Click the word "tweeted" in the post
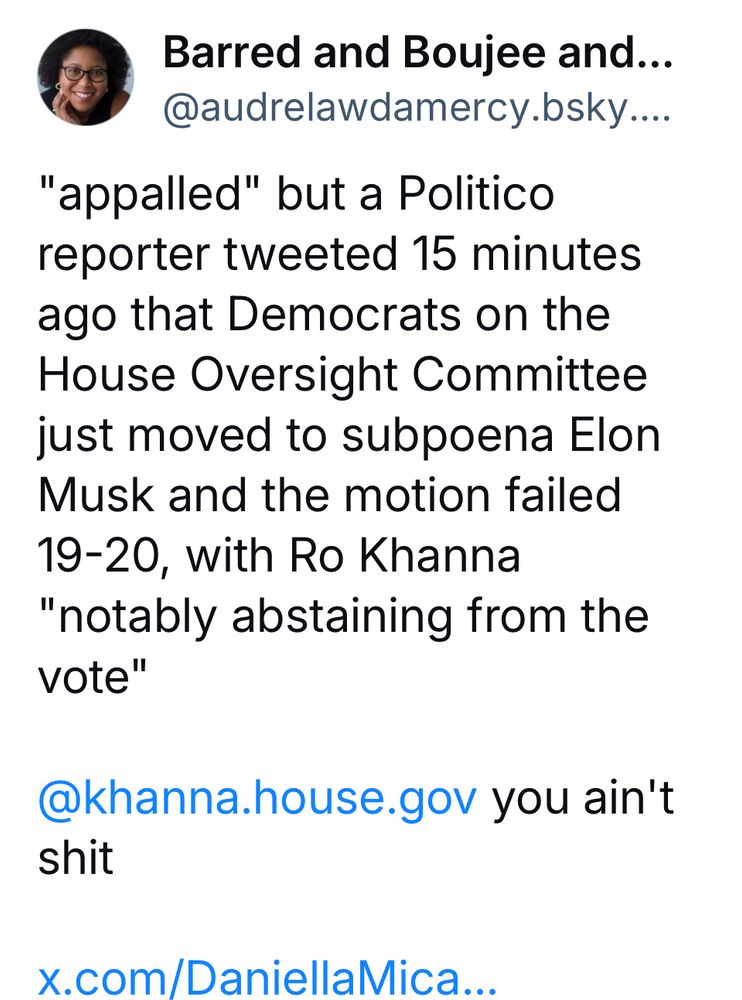 click(310, 254)
